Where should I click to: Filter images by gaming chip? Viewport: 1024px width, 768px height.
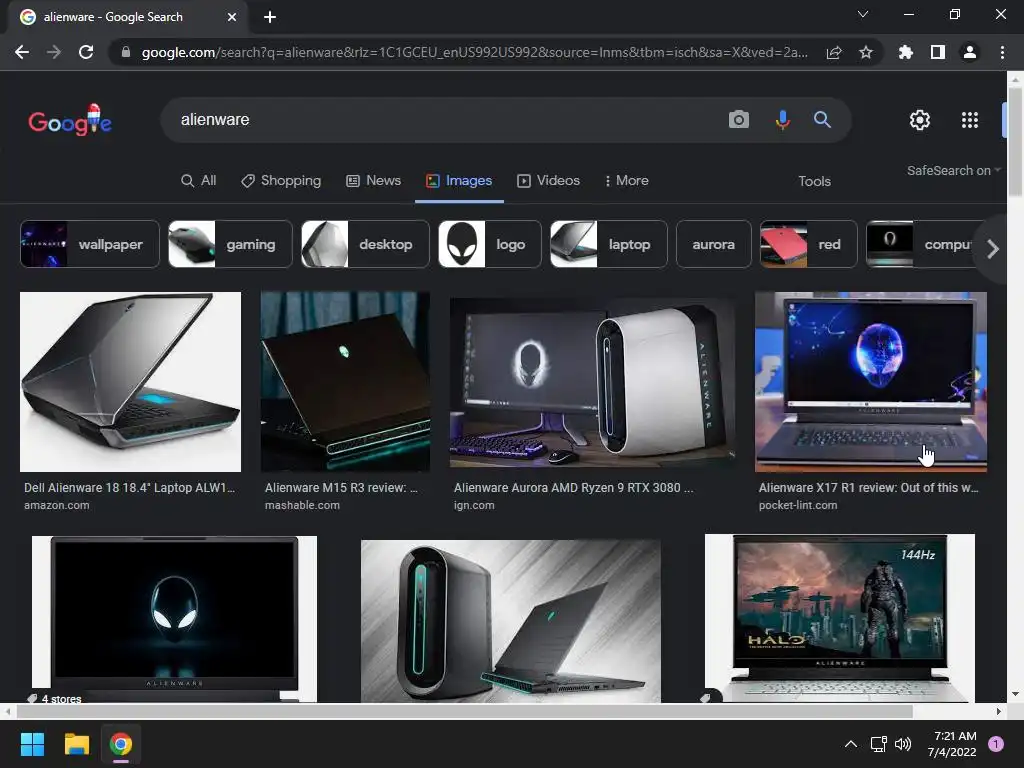(x=230, y=244)
